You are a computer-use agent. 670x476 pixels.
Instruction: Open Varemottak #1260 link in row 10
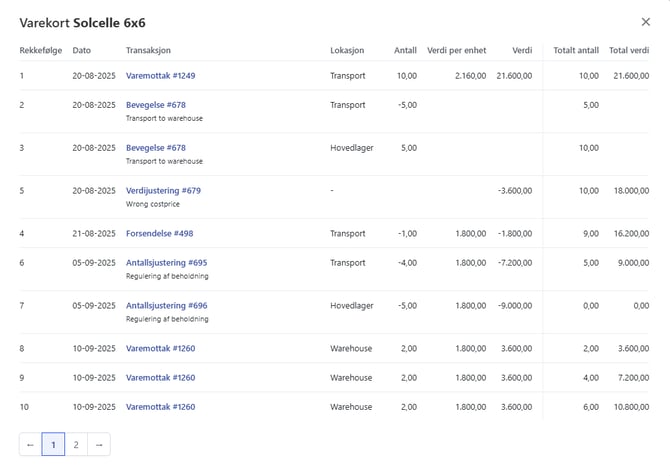point(160,407)
